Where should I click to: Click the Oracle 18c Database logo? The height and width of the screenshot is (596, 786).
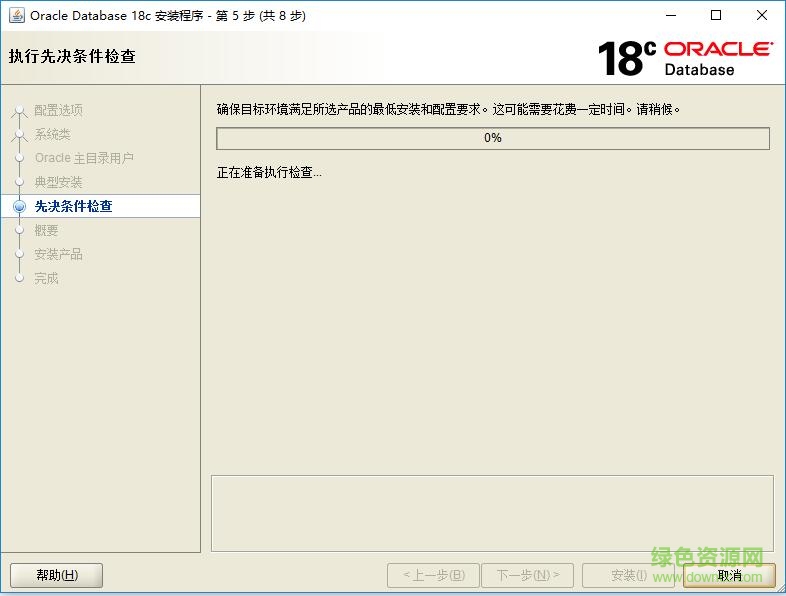pos(685,59)
